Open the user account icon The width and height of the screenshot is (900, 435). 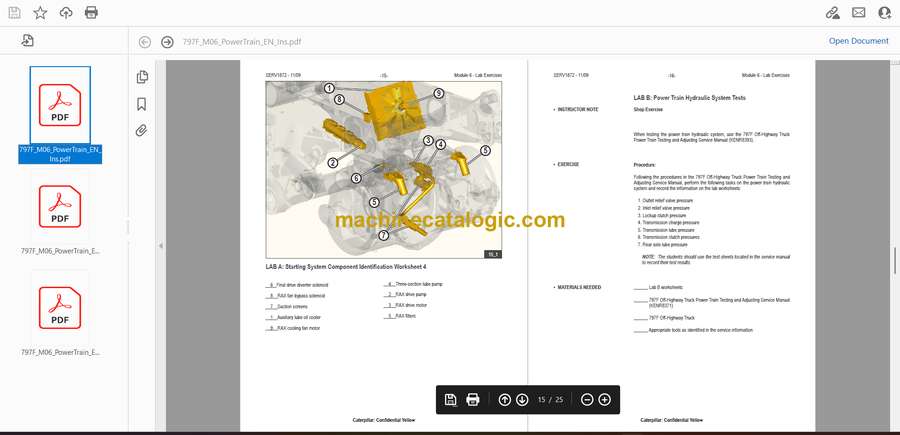[x=885, y=13]
